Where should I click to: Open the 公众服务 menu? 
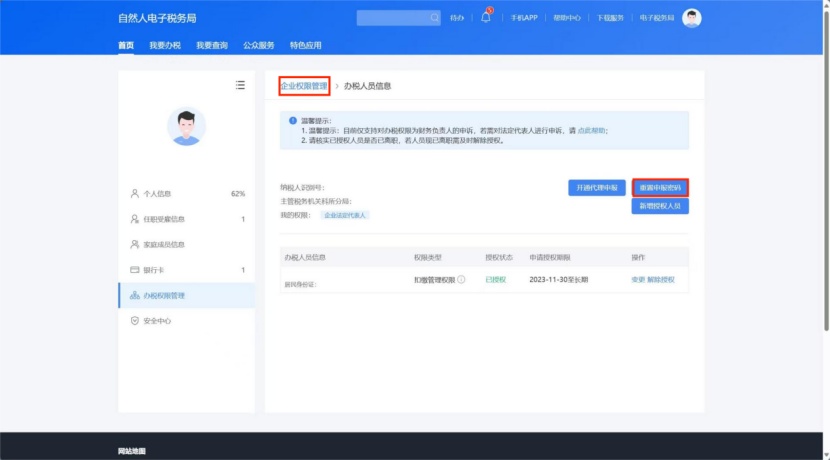point(259,46)
